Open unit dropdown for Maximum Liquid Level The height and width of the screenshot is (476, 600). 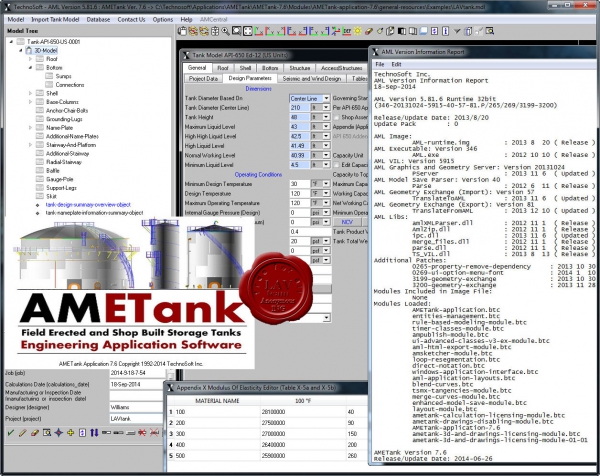tap(326, 127)
